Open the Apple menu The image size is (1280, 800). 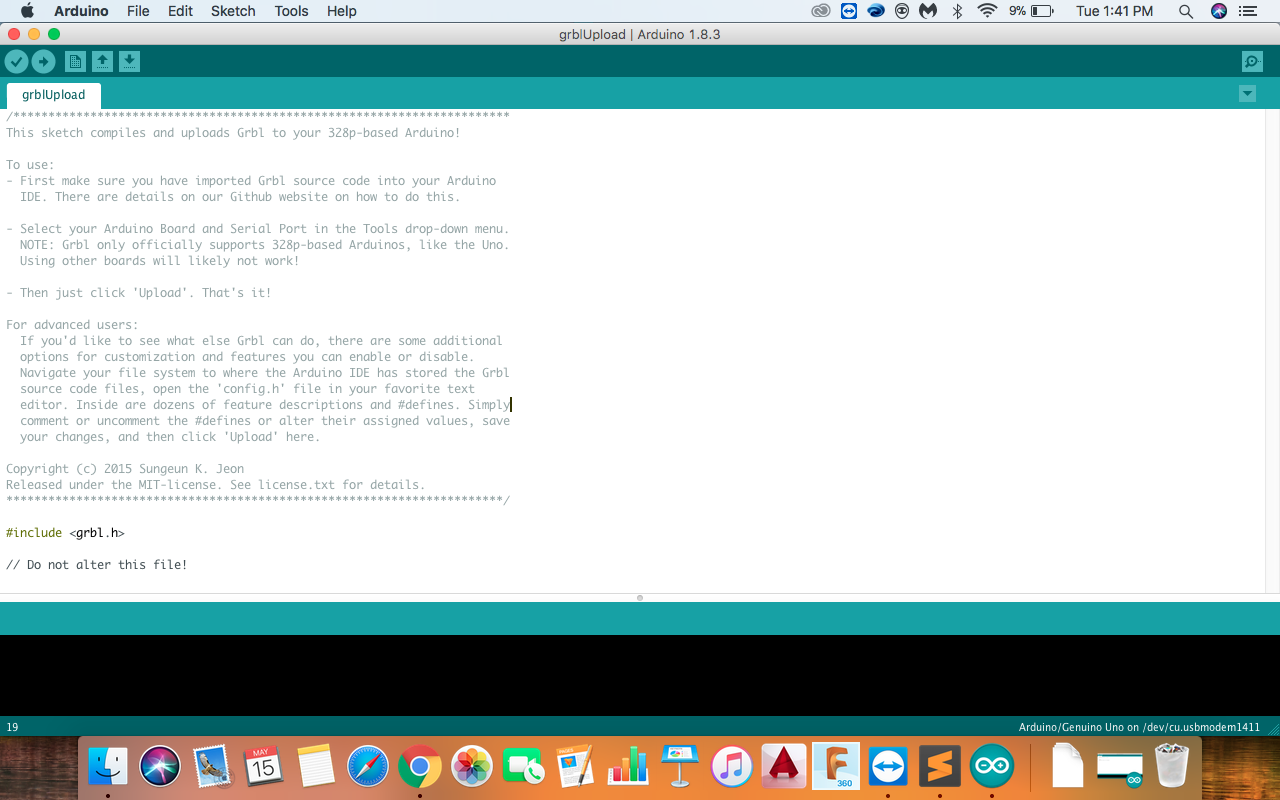[x=27, y=11]
